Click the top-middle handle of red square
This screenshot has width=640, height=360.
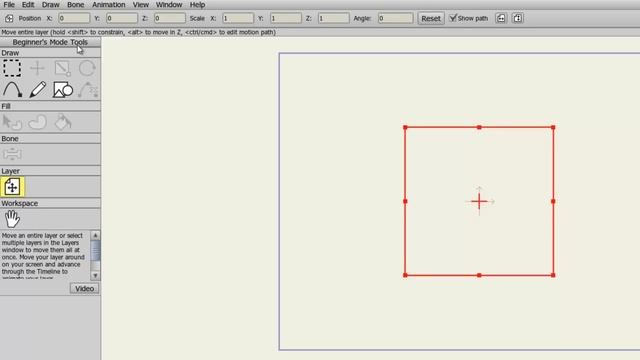(x=479, y=127)
